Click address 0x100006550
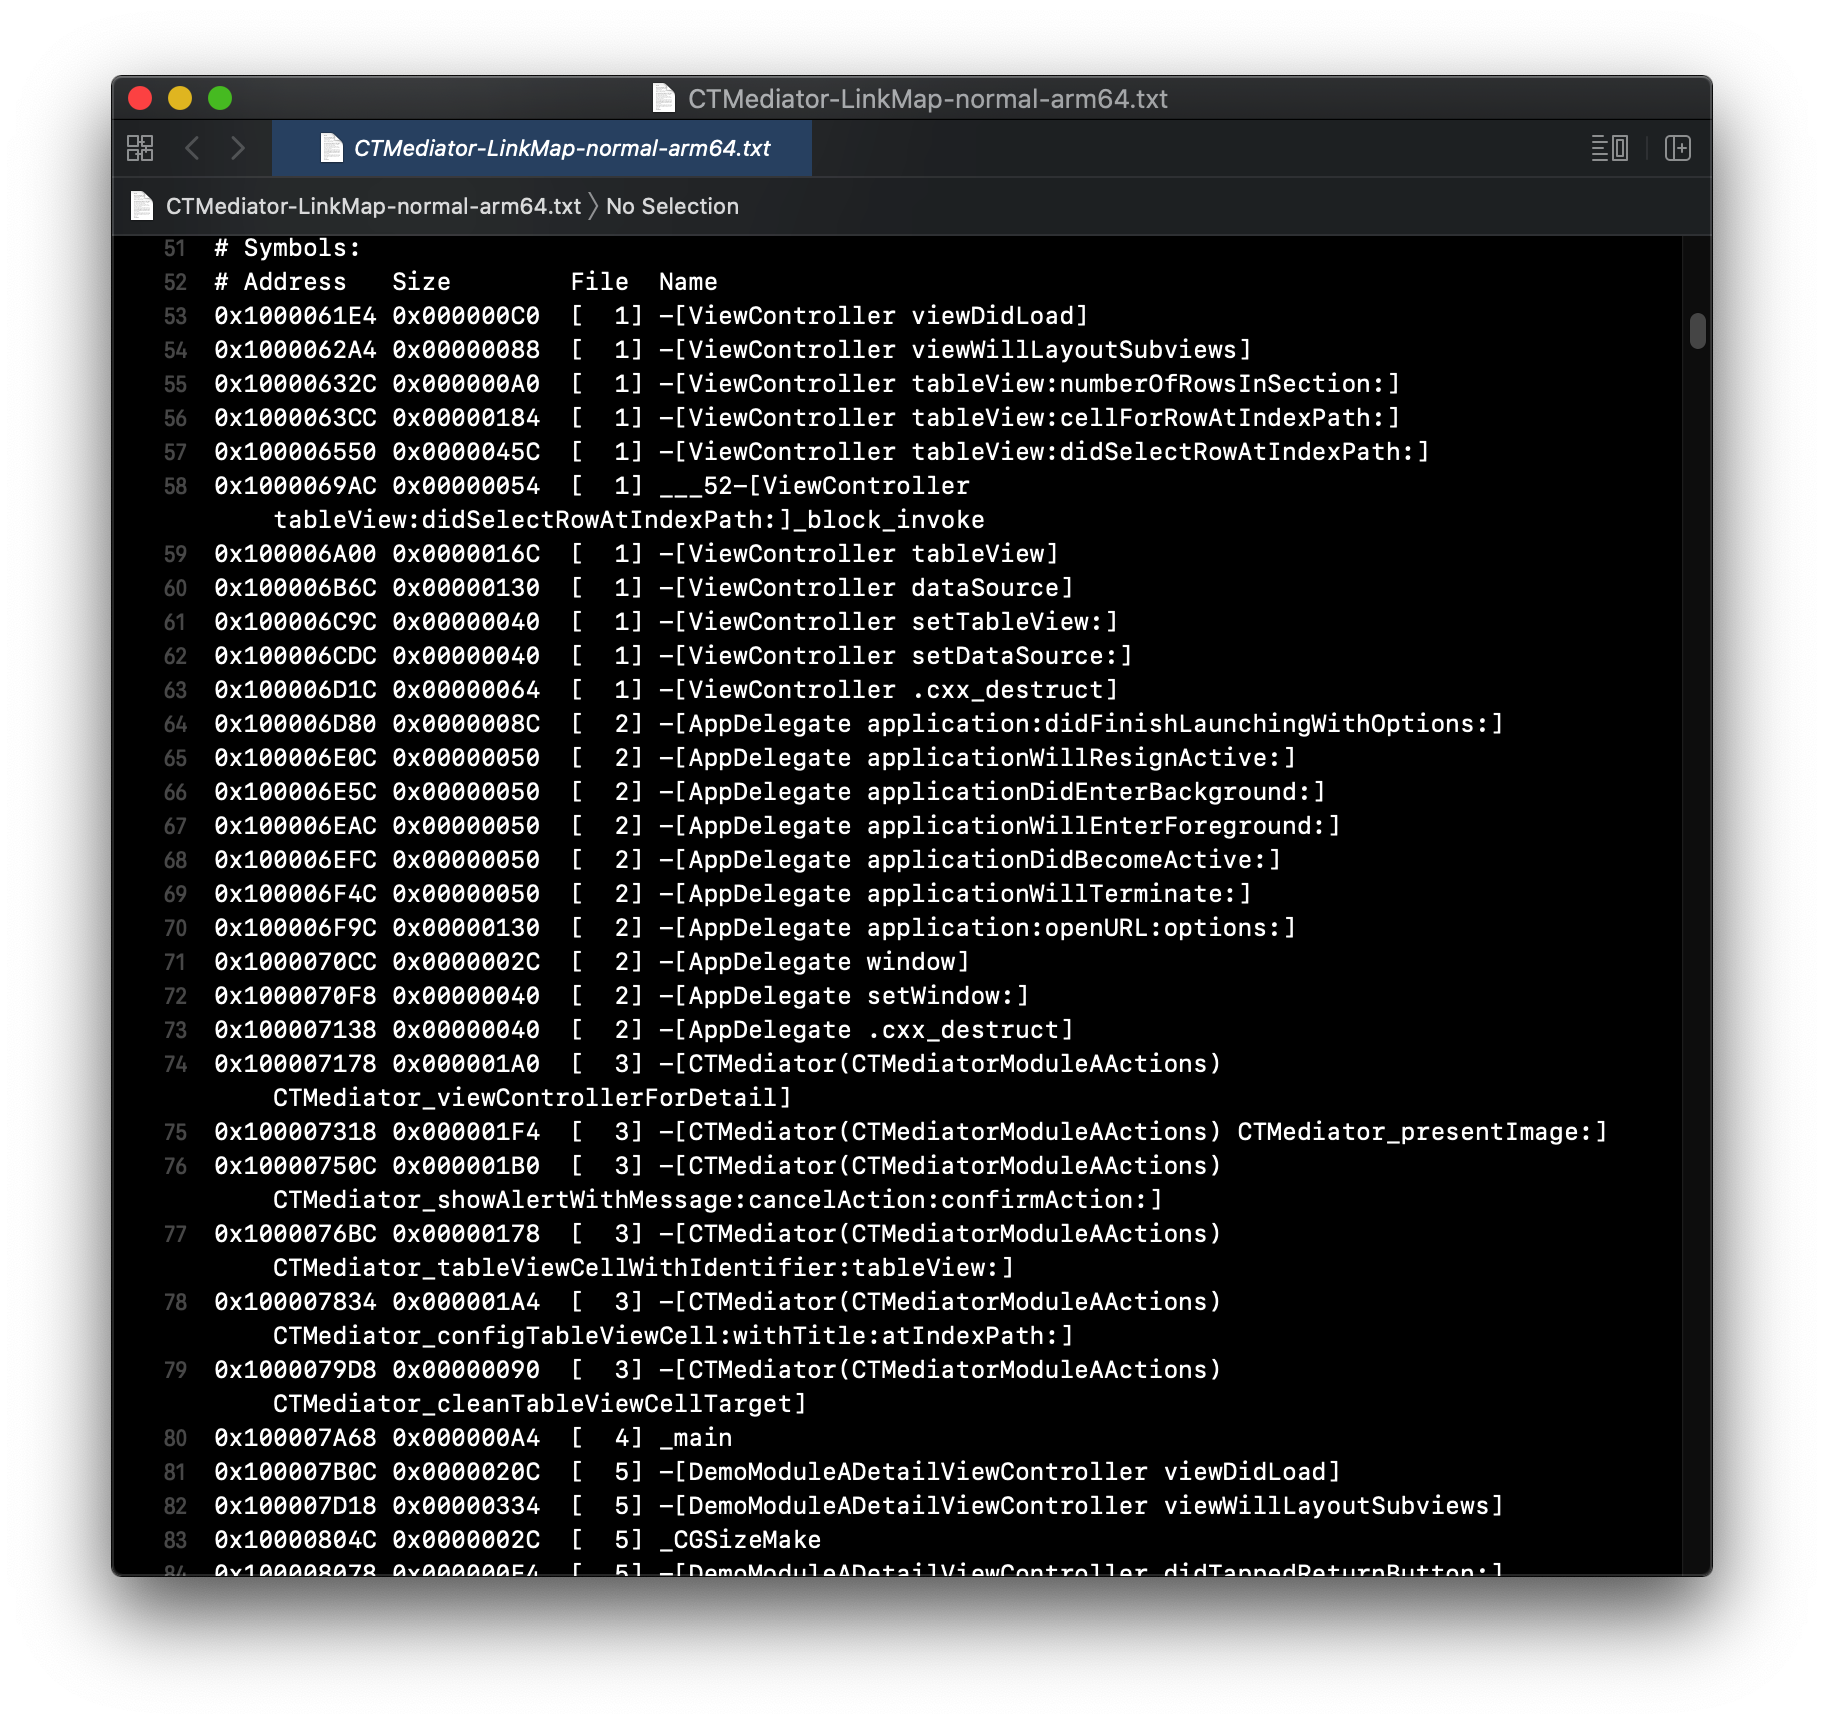The height and width of the screenshot is (1724, 1824). [295, 452]
